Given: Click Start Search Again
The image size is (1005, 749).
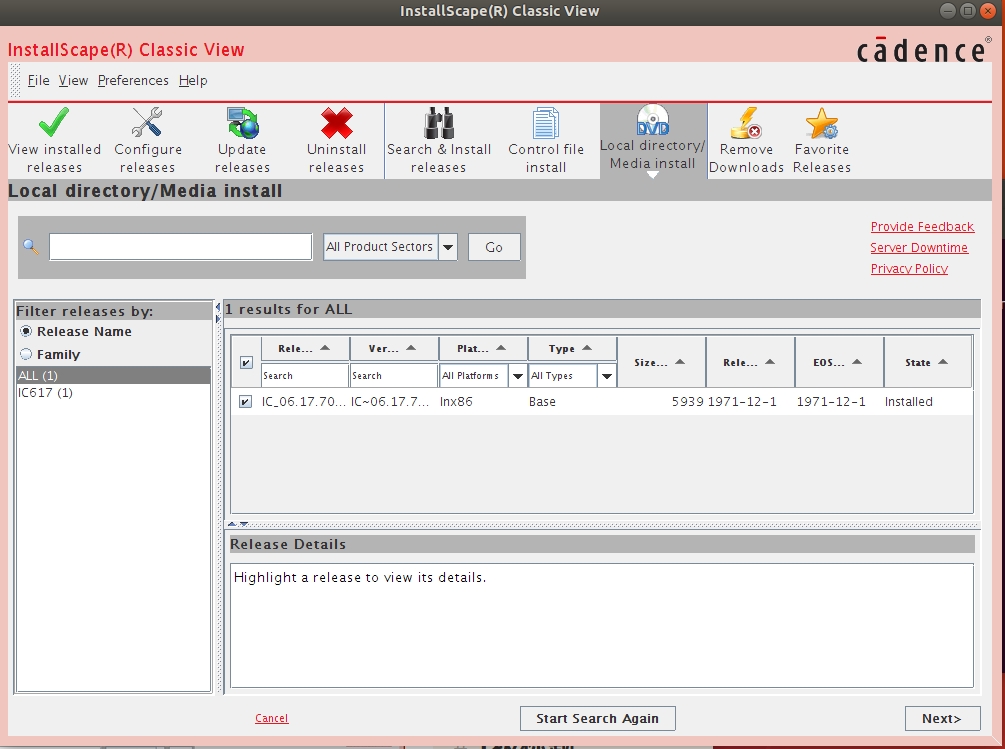Looking at the screenshot, I should point(597,718).
